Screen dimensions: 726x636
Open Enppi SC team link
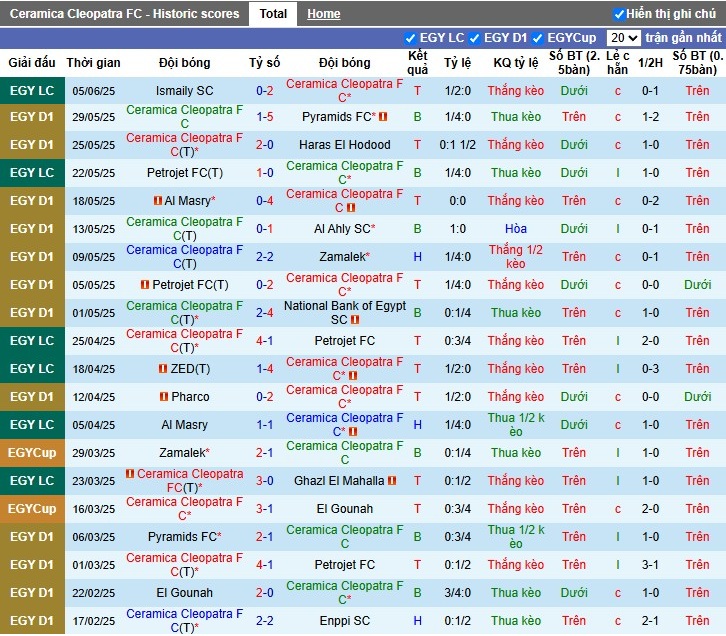344,621
